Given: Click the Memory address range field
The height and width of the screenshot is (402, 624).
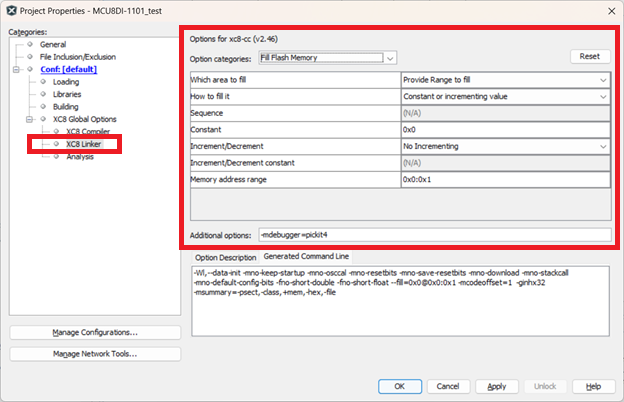Looking at the screenshot, I should click(504, 180).
